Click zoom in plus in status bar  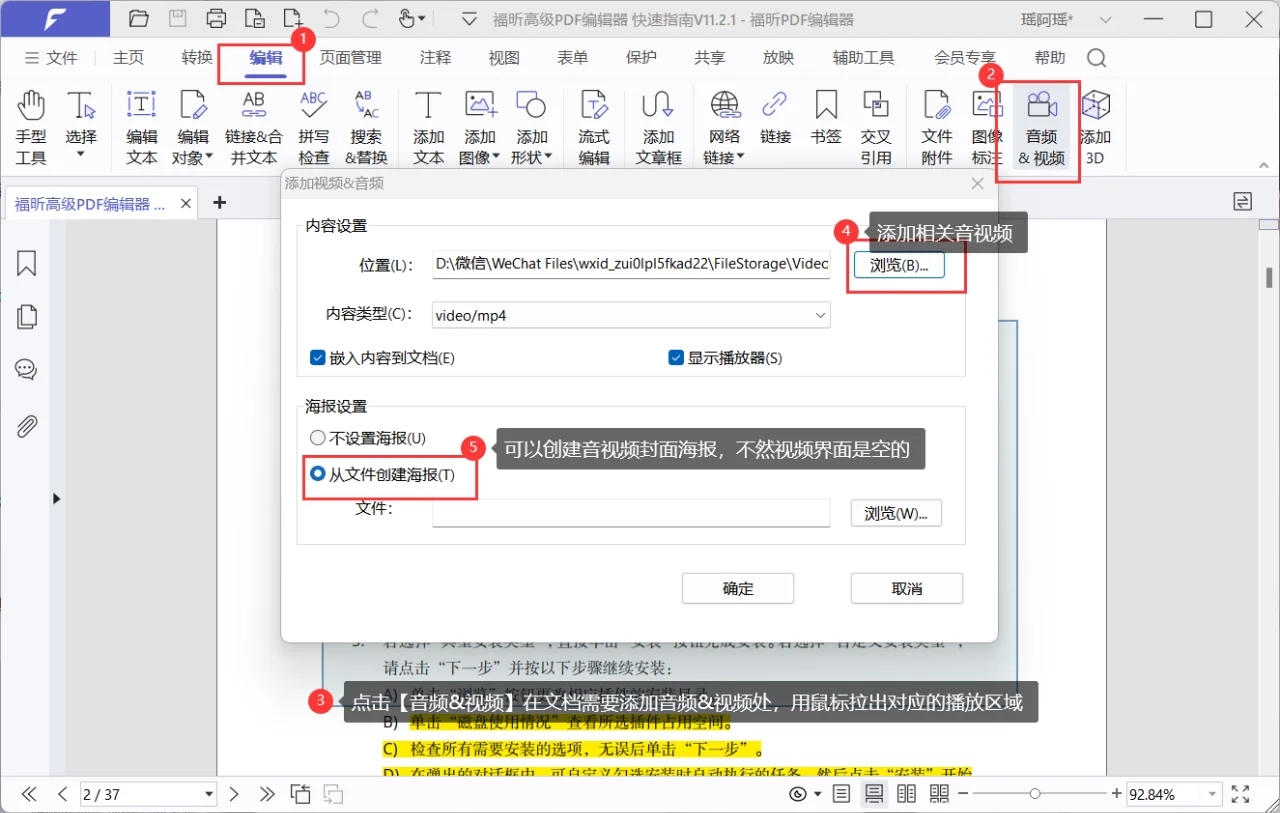[1116, 794]
